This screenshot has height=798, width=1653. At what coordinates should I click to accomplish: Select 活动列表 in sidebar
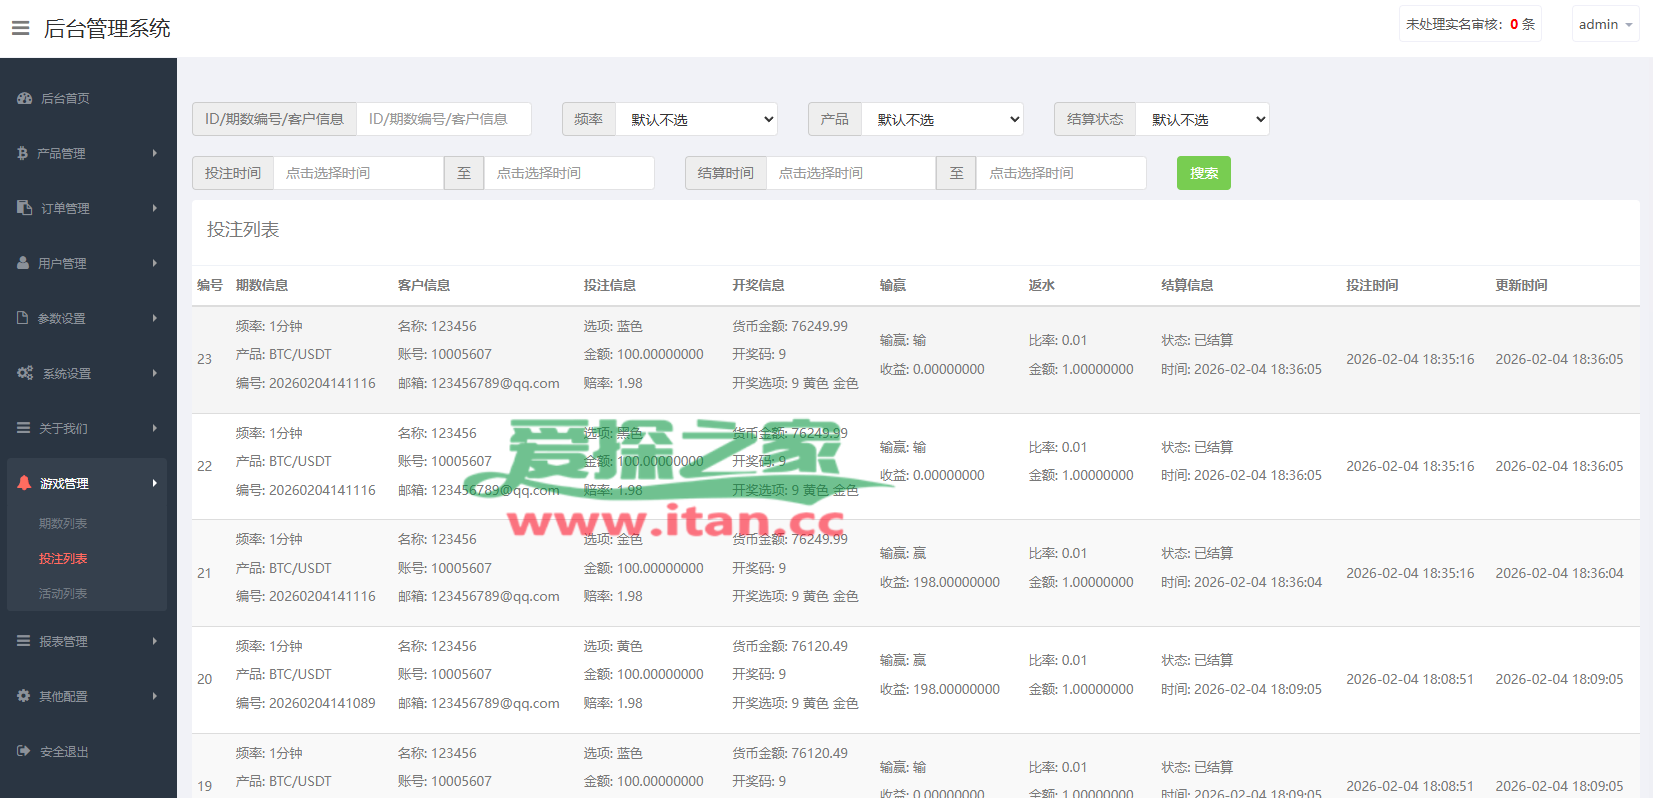pyautogui.click(x=63, y=593)
